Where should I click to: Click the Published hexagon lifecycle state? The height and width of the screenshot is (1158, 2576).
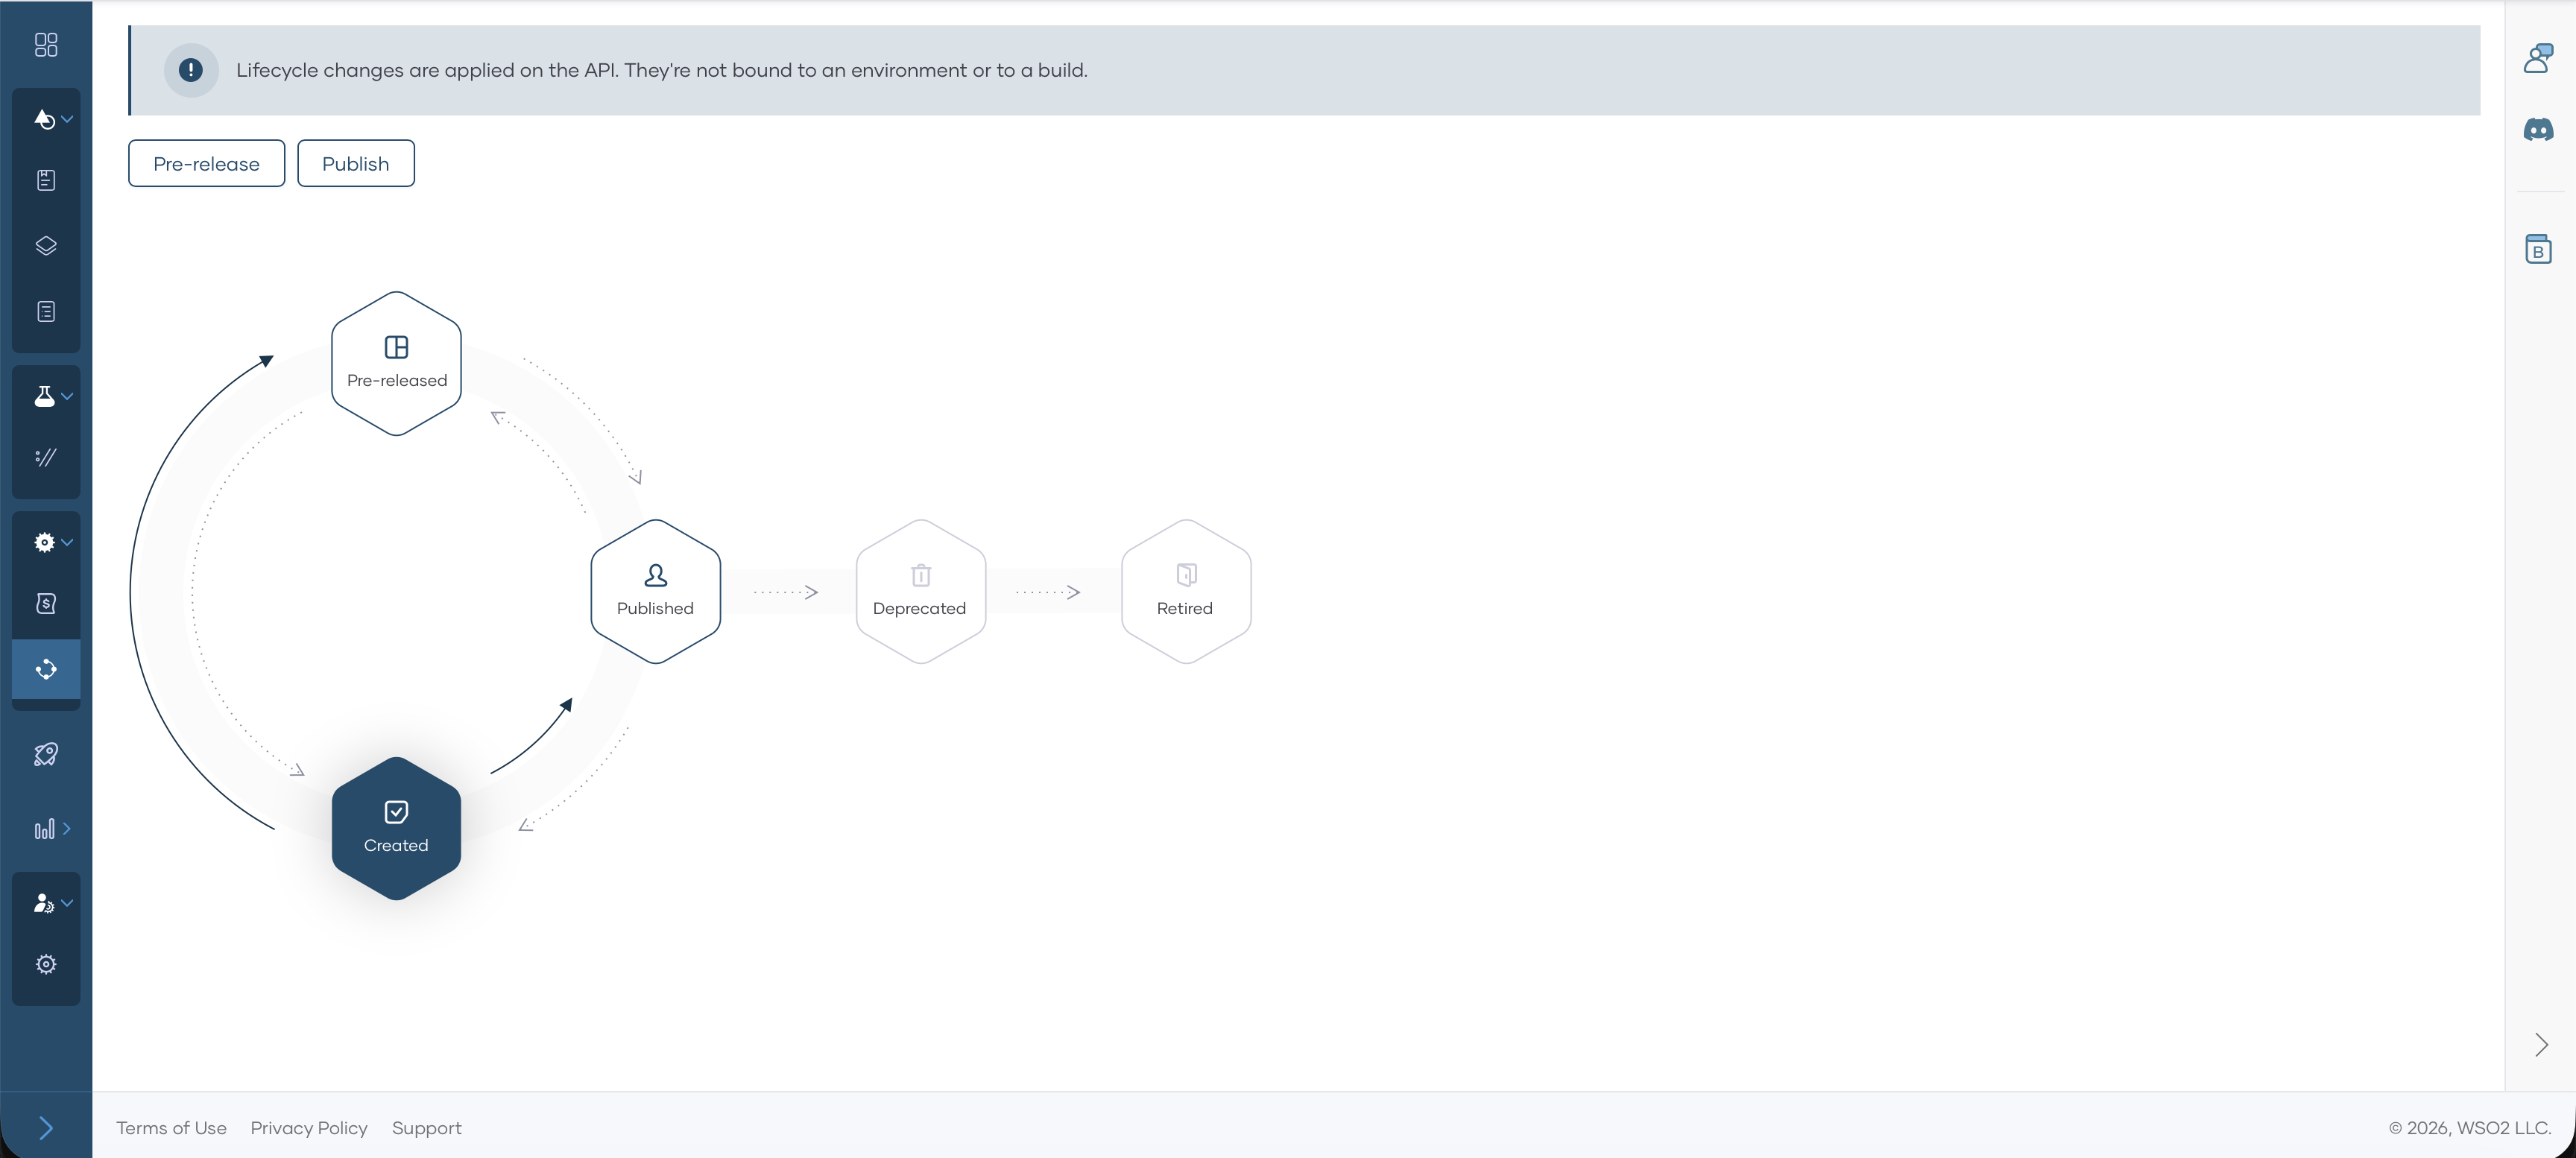[655, 591]
